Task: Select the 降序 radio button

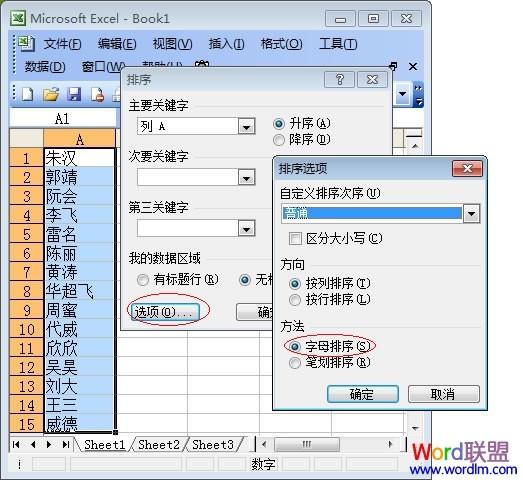Action: (279, 140)
